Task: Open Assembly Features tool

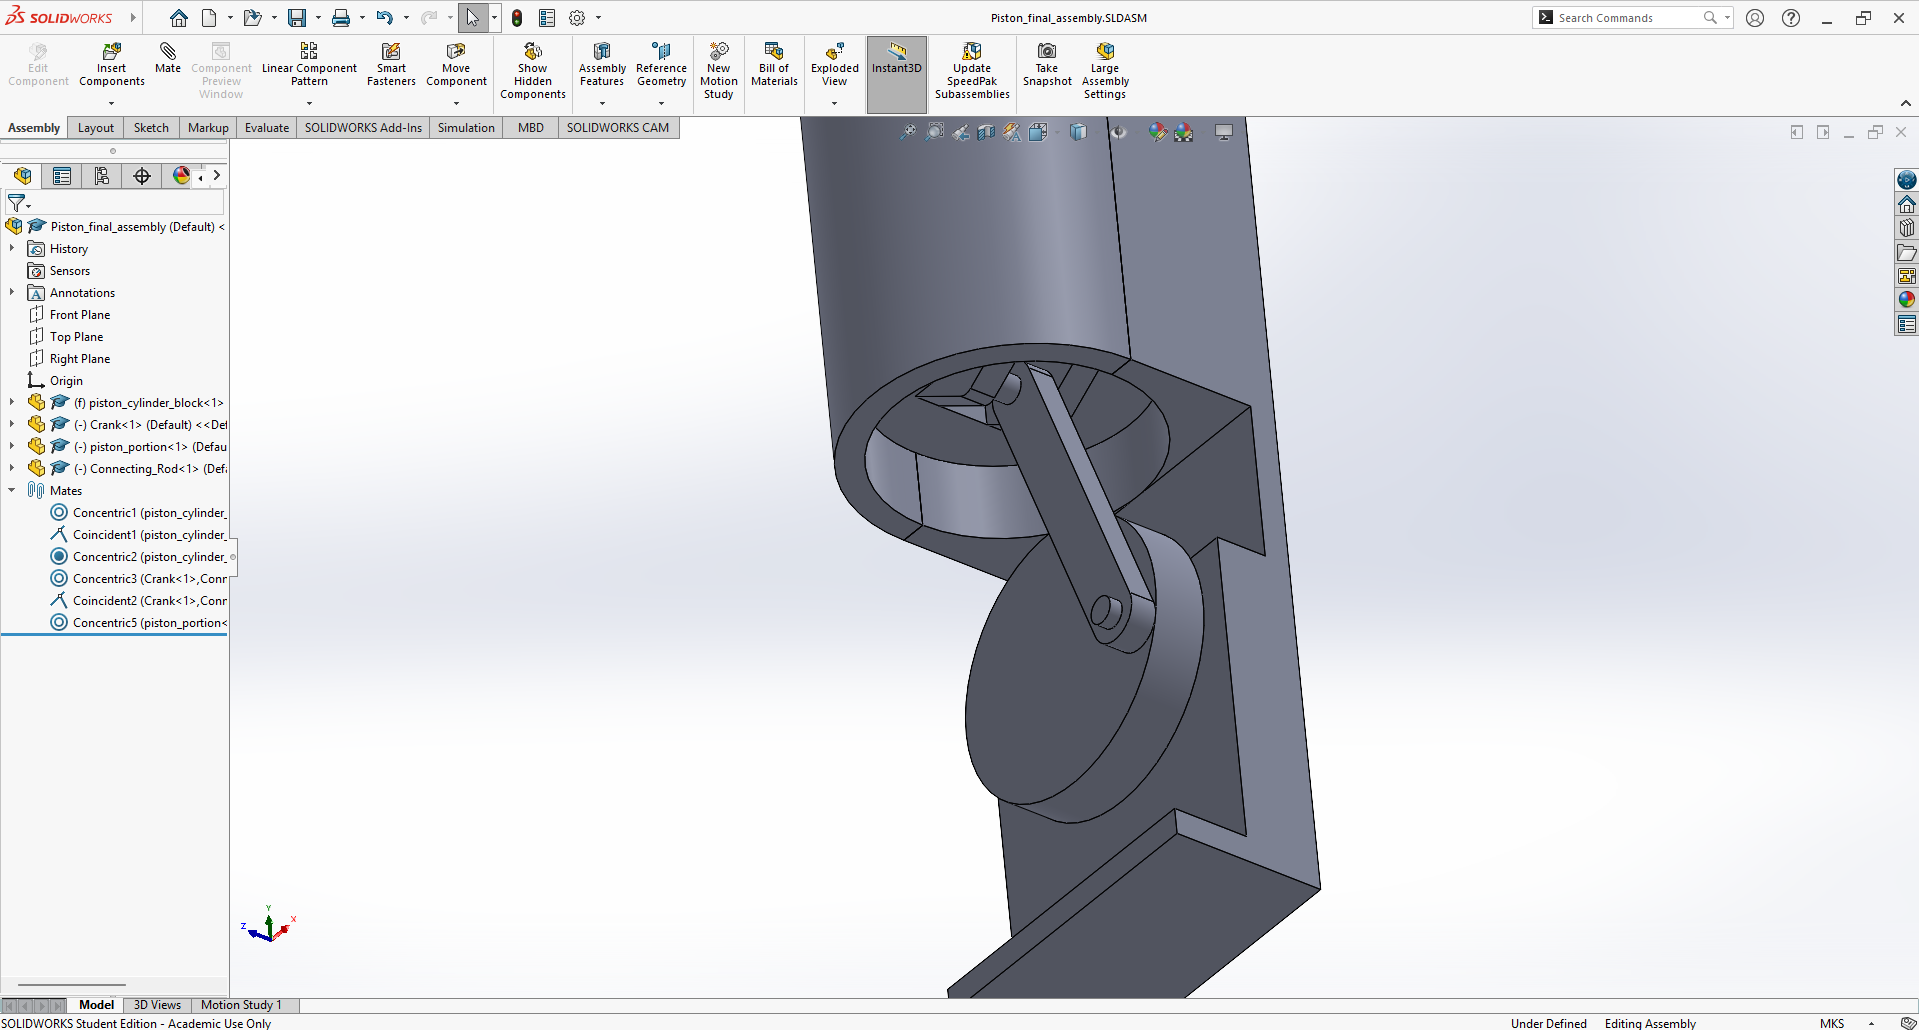Action: tap(602, 64)
